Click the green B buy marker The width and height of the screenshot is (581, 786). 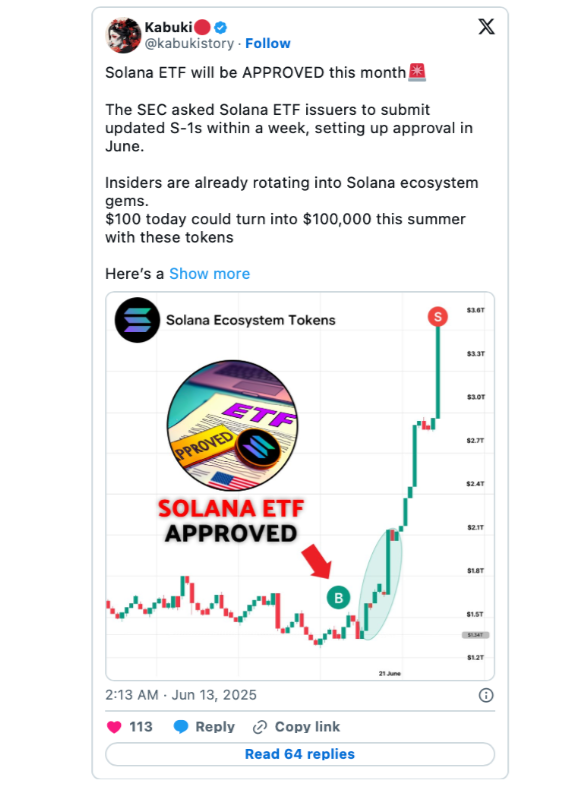click(338, 598)
